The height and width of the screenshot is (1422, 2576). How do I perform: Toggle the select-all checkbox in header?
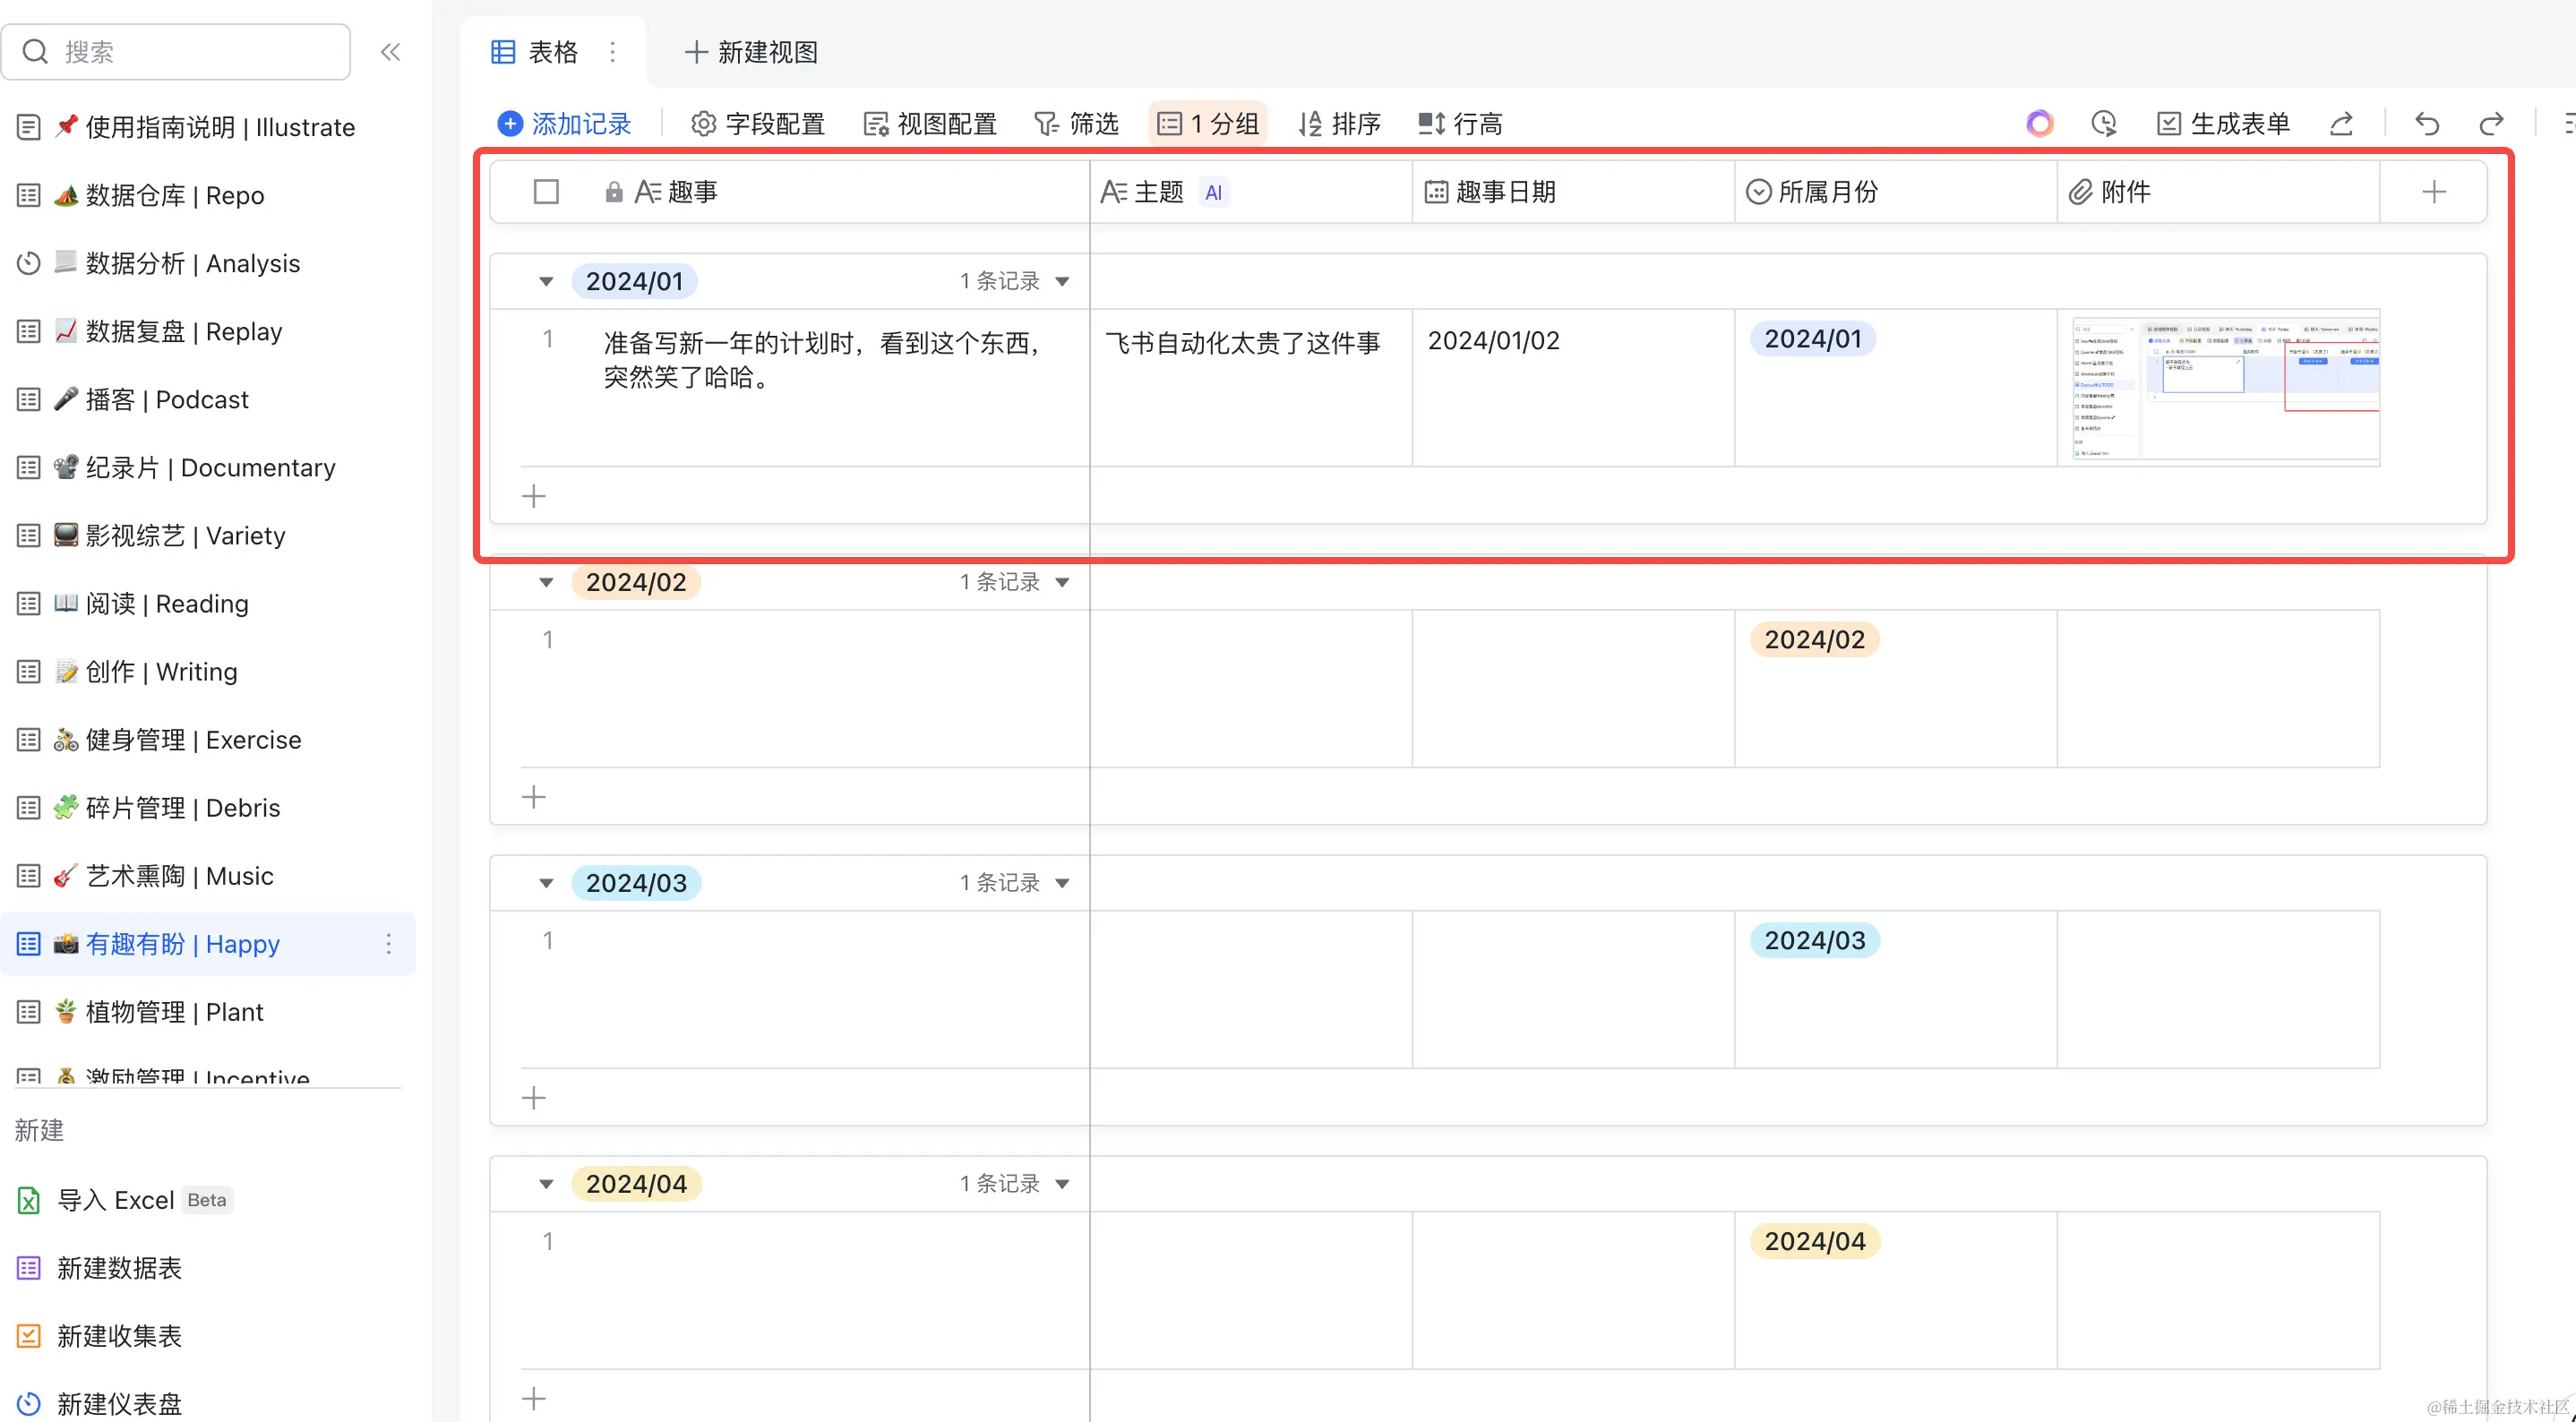click(546, 192)
